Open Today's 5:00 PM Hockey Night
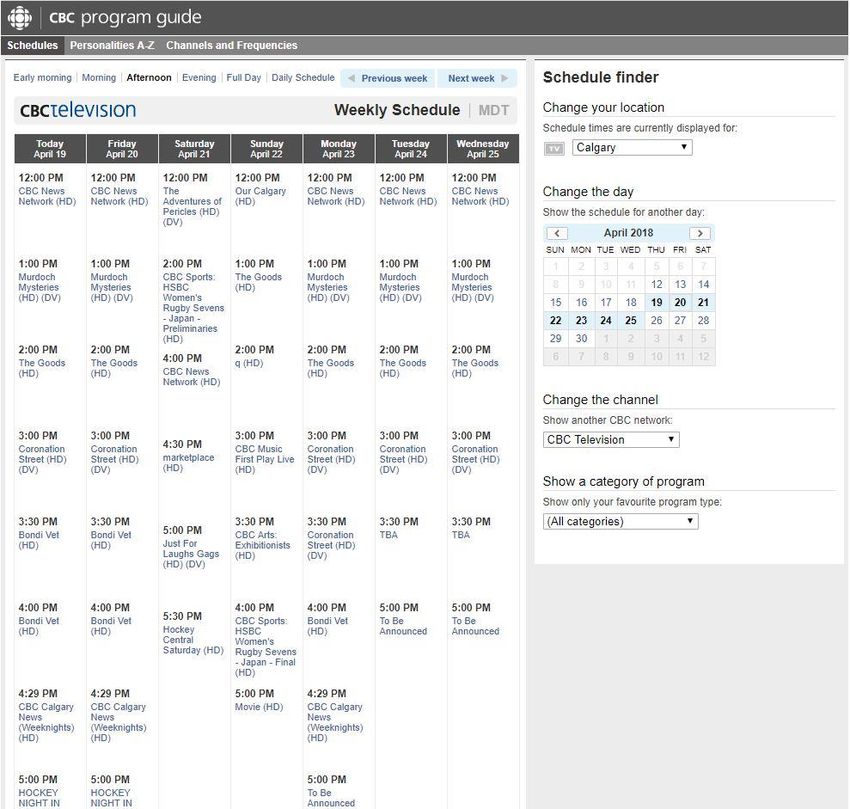Viewport: 850px width, 809px height. [39, 798]
